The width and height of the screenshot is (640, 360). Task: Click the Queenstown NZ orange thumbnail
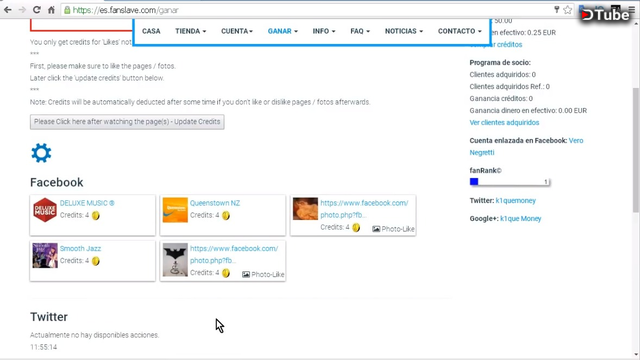point(175,210)
